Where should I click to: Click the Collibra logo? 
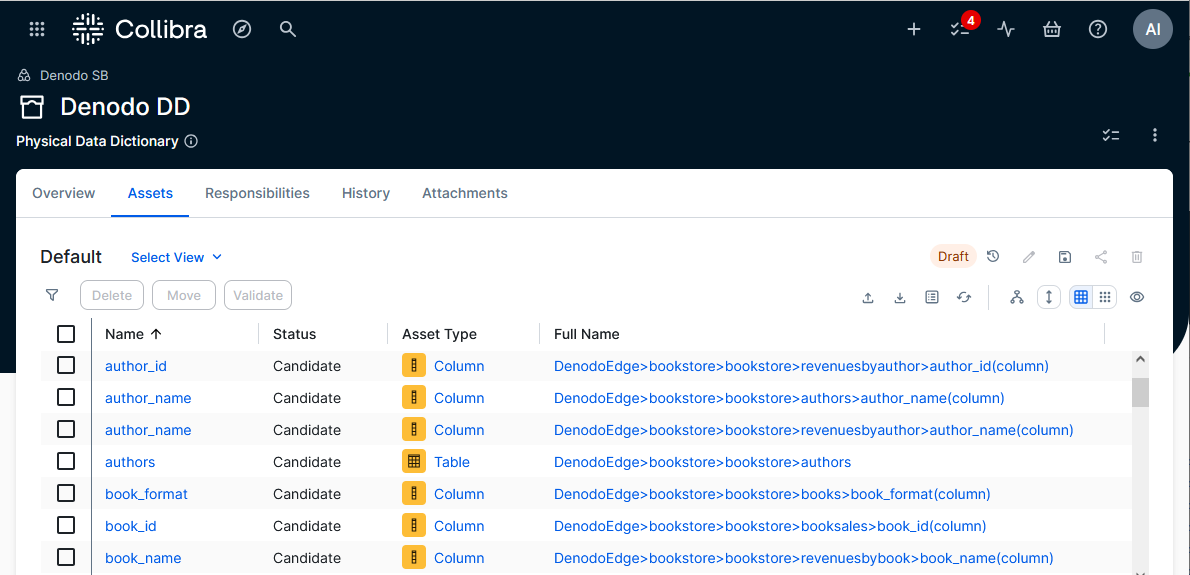point(139,30)
